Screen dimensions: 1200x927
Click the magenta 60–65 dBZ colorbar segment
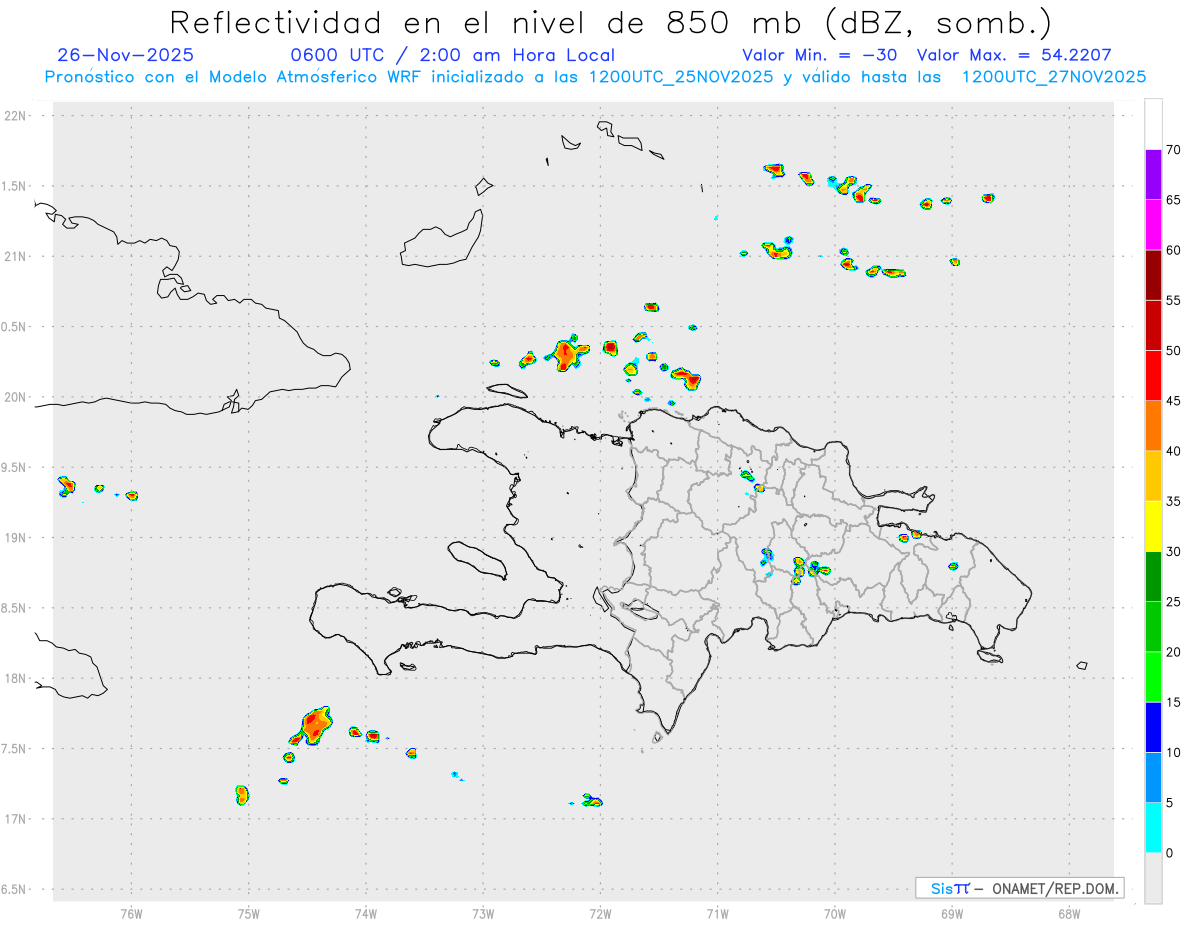click(1153, 225)
